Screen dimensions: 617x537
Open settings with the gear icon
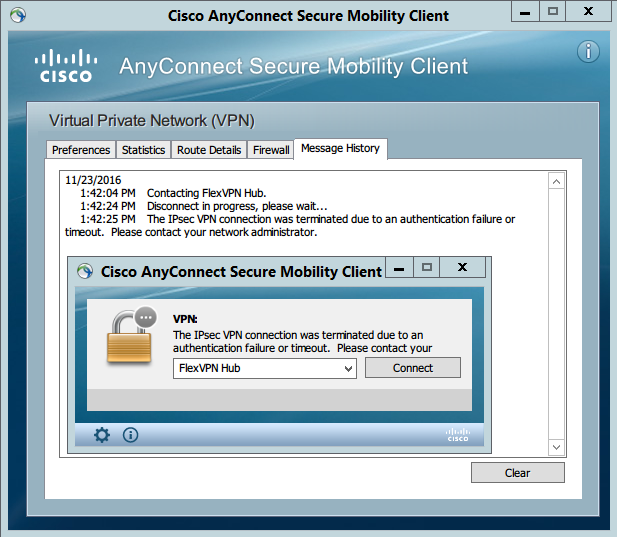click(102, 435)
